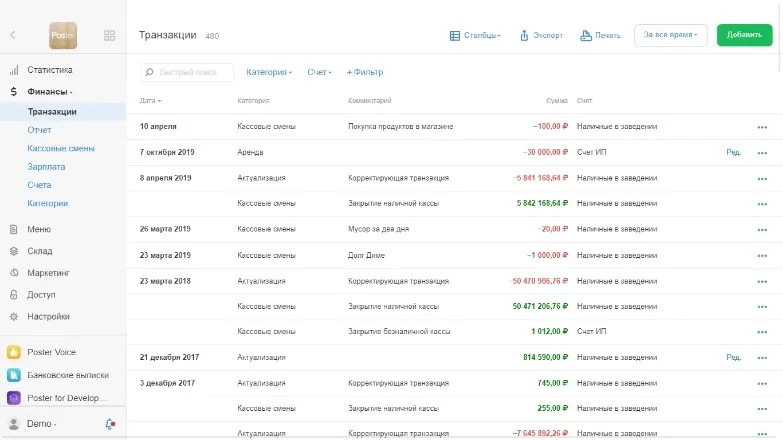
Task: Open the Отчет finance page
Action: (x=39, y=130)
